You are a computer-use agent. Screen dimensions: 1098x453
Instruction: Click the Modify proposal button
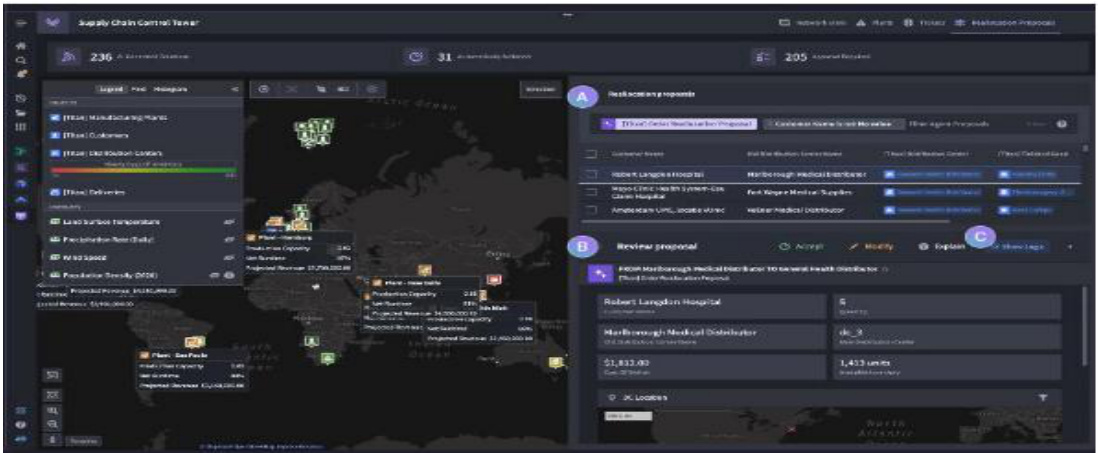pos(870,246)
